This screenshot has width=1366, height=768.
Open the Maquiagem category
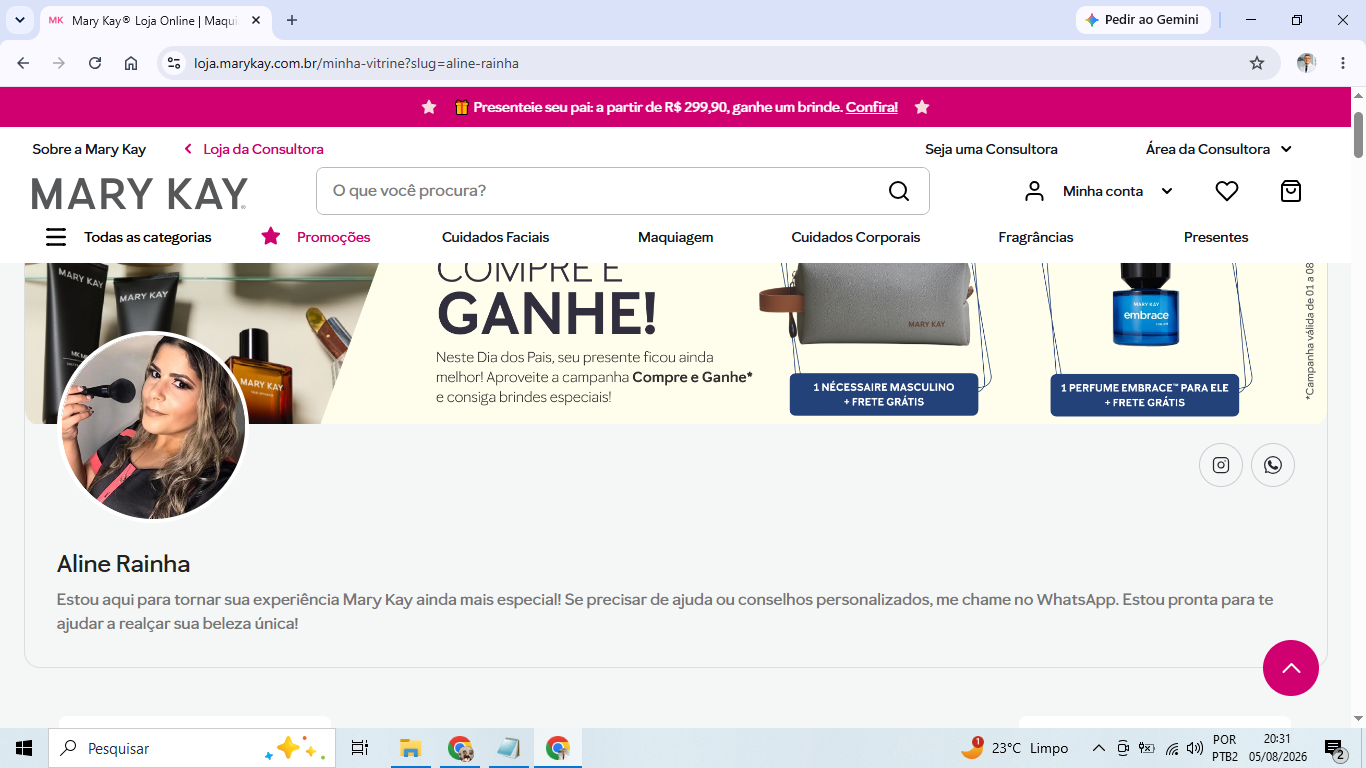click(676, 237)
